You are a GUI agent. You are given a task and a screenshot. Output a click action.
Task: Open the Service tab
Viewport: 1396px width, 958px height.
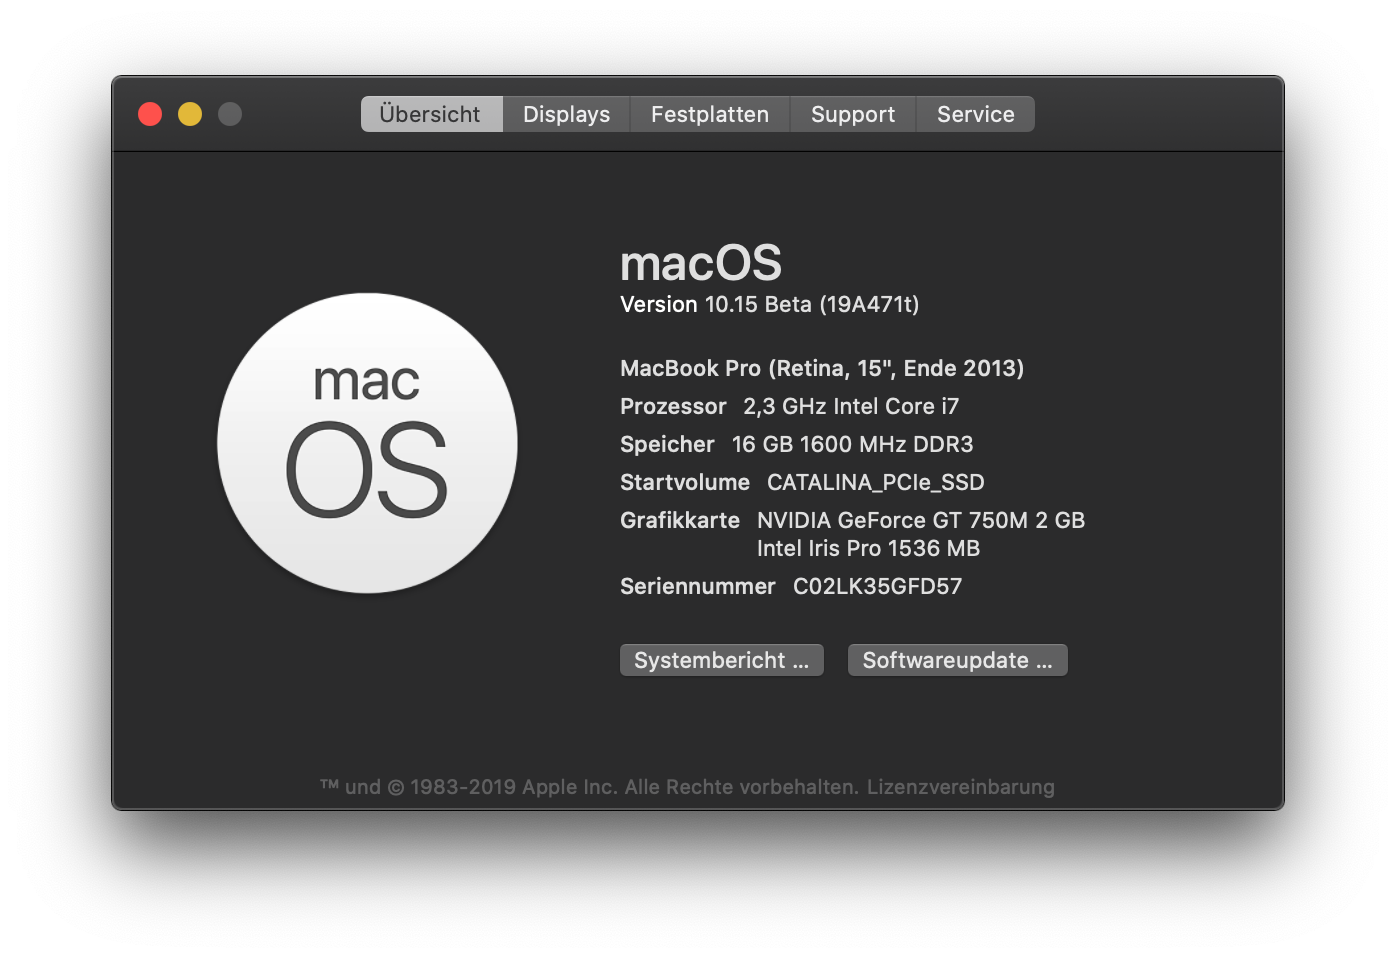click(x=975, y=114)
